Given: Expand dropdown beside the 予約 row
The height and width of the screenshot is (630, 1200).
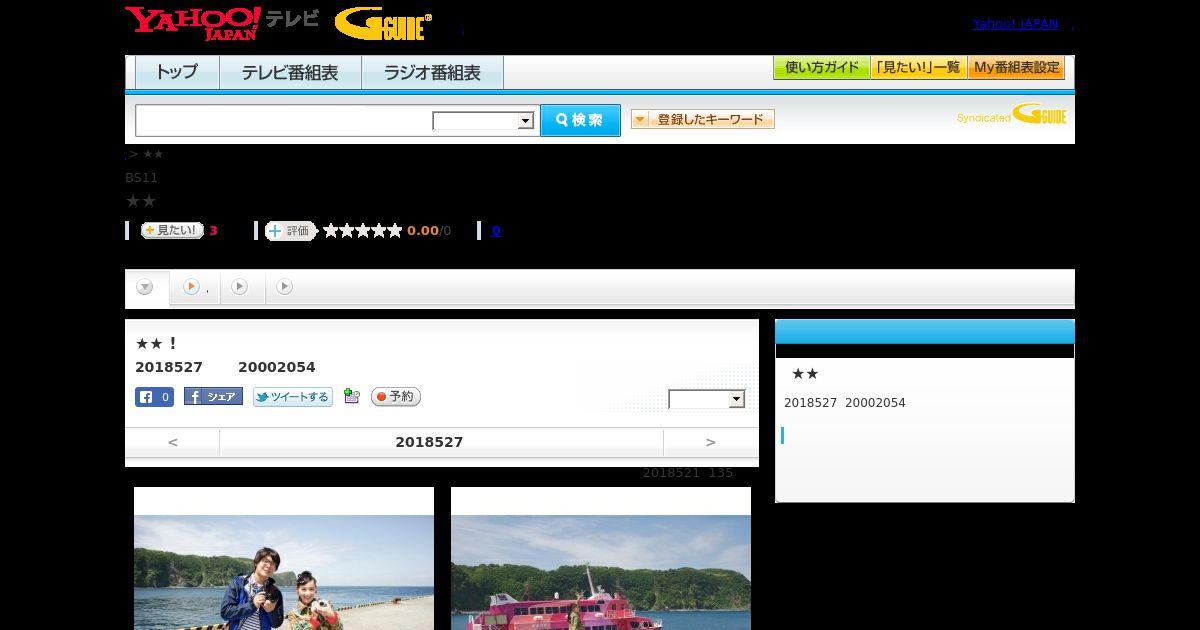Looking at the screenshot, I should (x=707, y=399).
